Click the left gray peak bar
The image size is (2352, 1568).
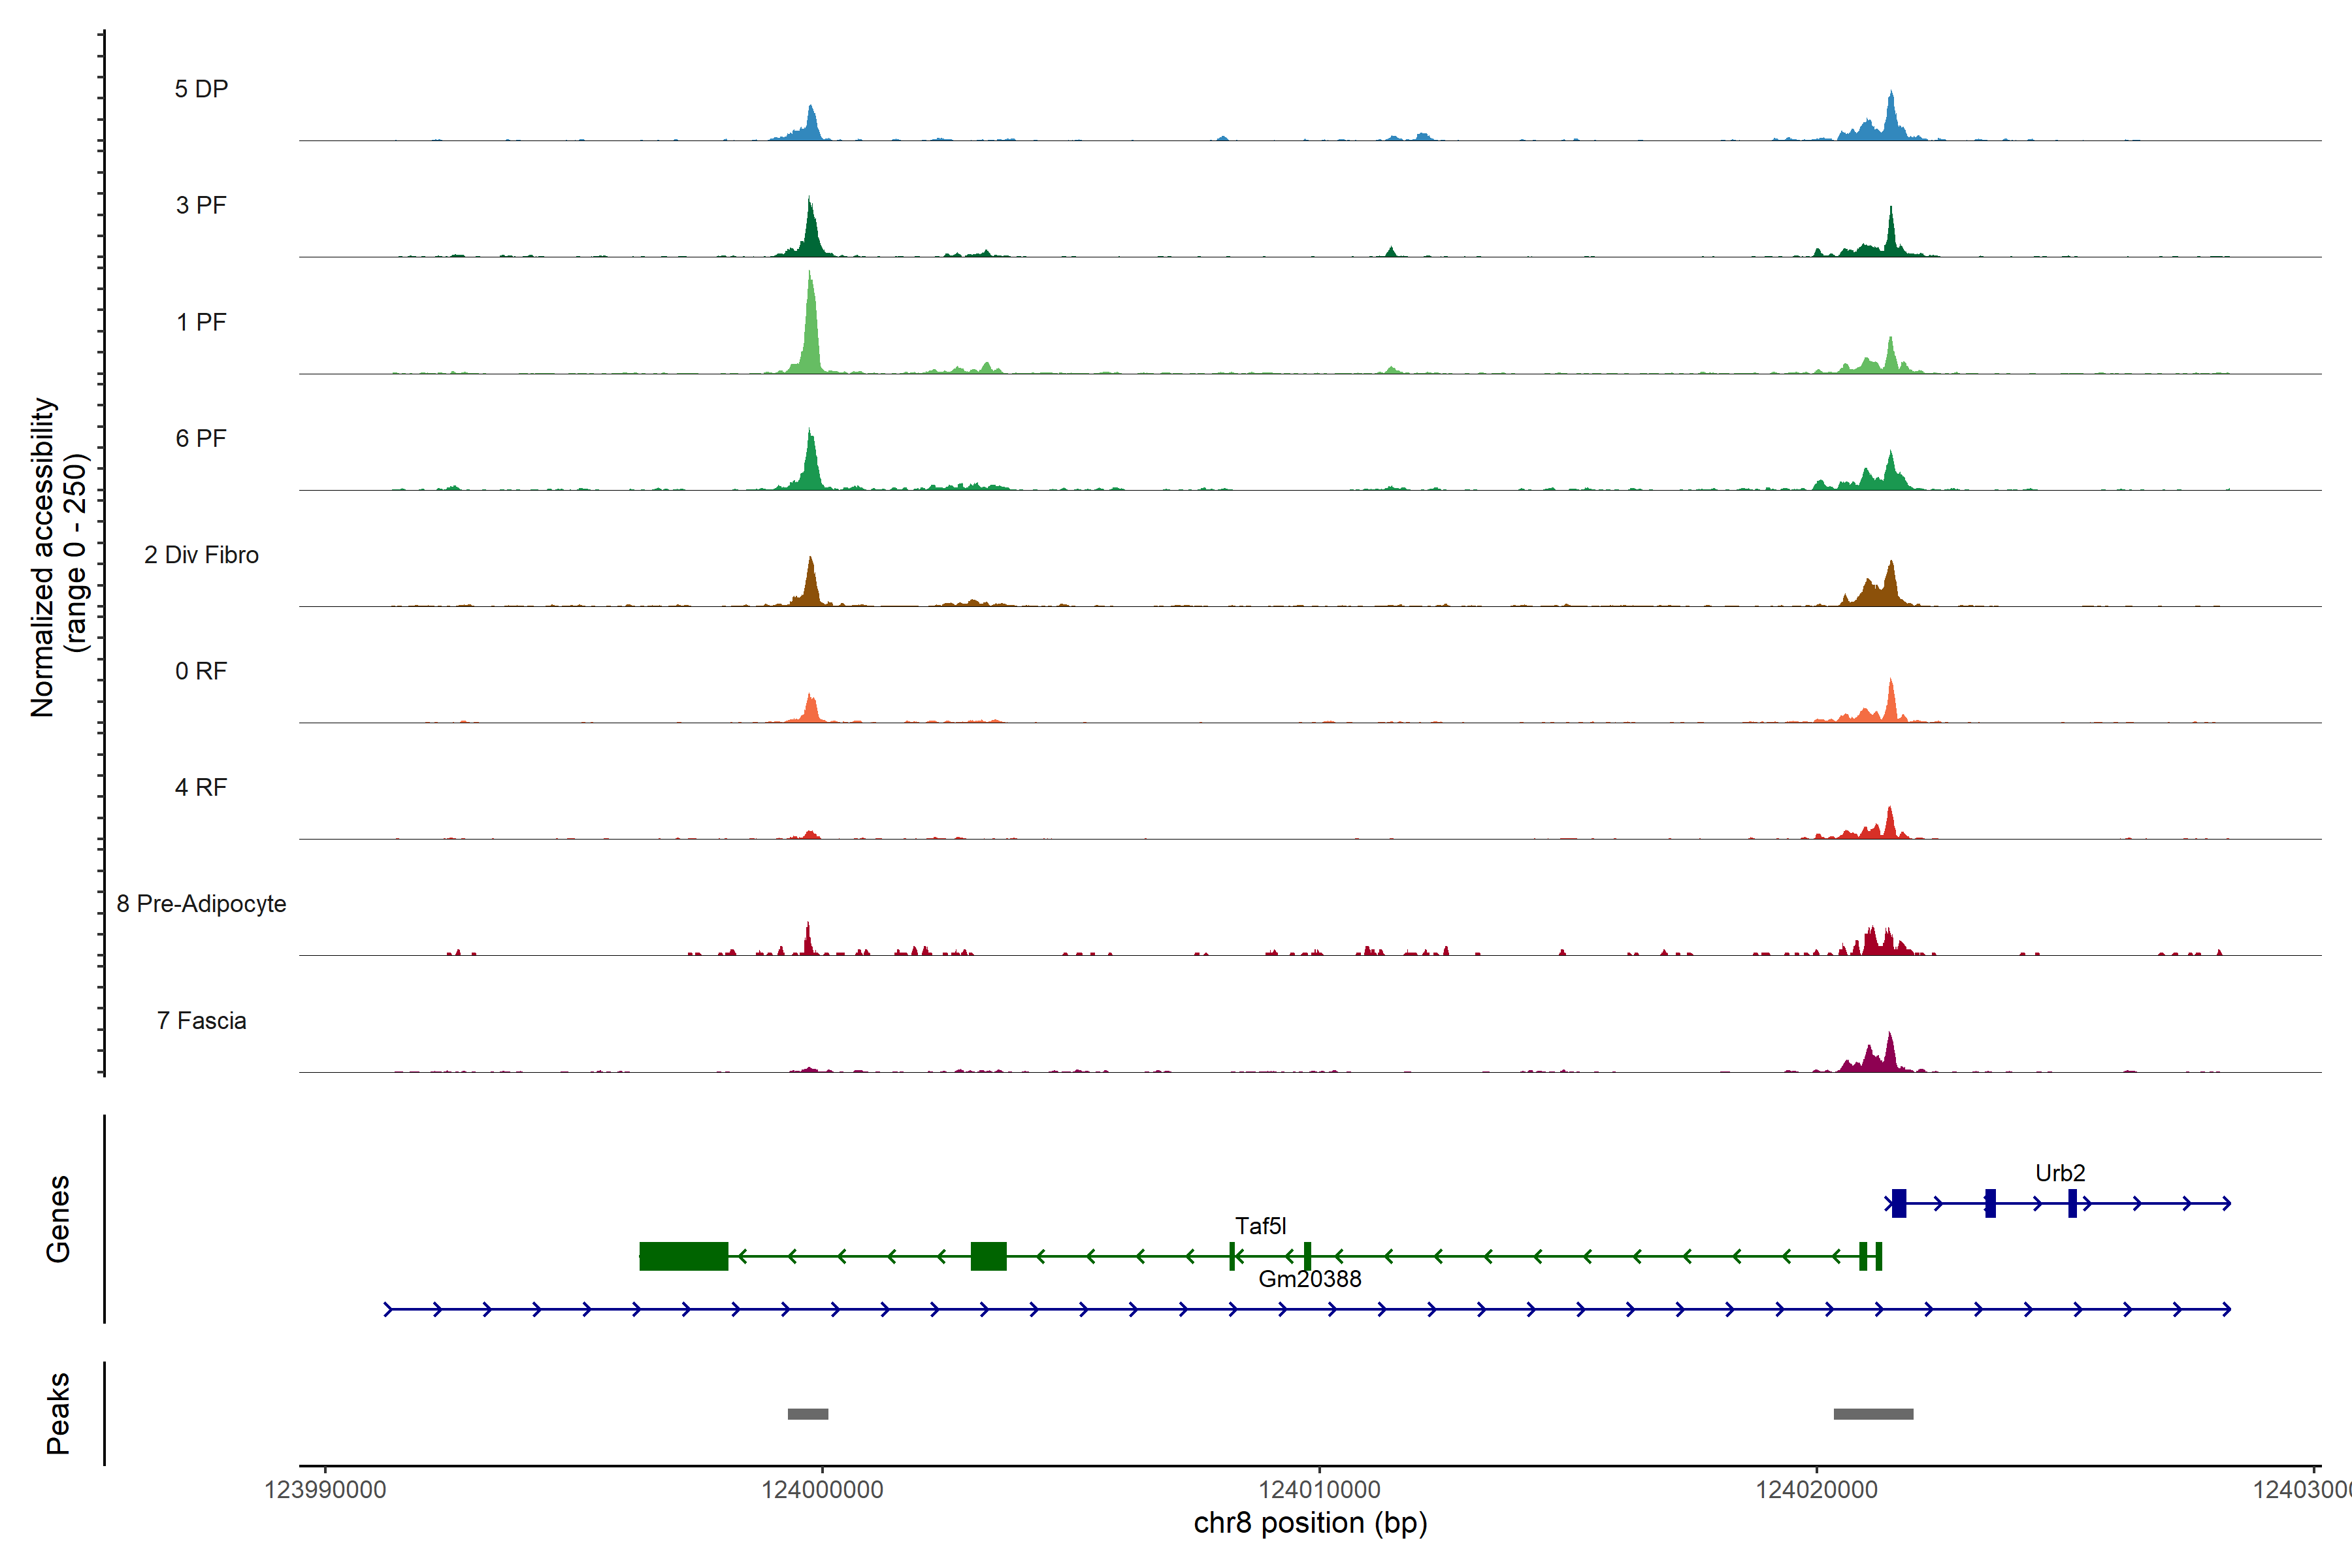tap(808, 1414)
